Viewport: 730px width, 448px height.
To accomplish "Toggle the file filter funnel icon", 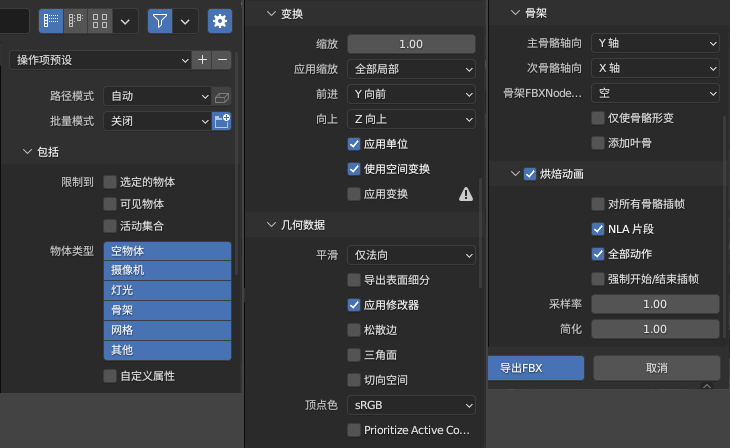I will click(x=160, y=21).
